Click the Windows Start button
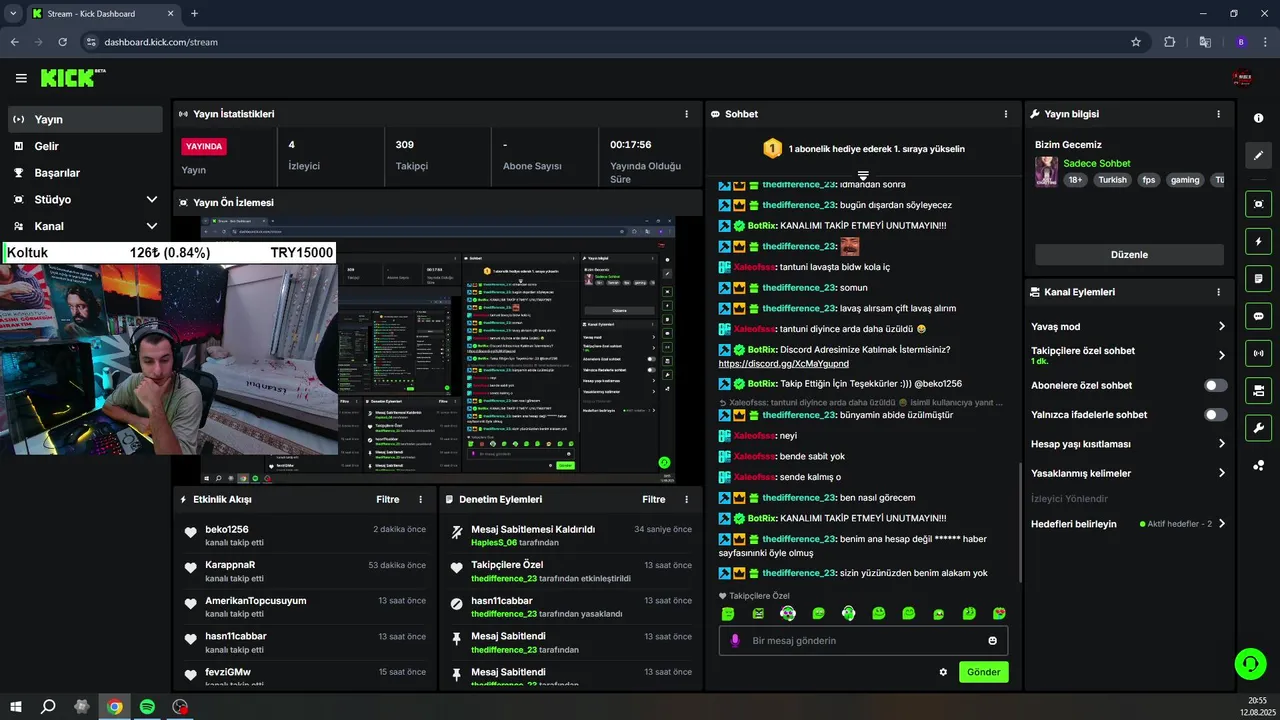Image resolution: width=1280 pixels, height=720 pixels. coord(16,707)
